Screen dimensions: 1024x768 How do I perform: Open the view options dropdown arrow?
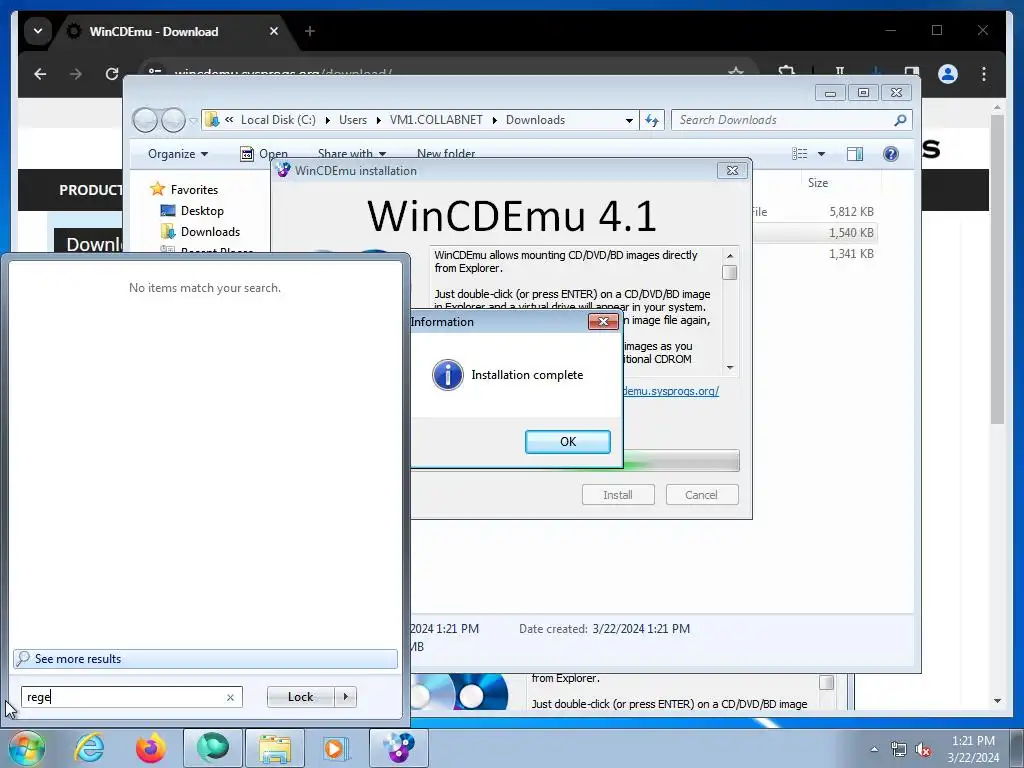tap(822, 153)
